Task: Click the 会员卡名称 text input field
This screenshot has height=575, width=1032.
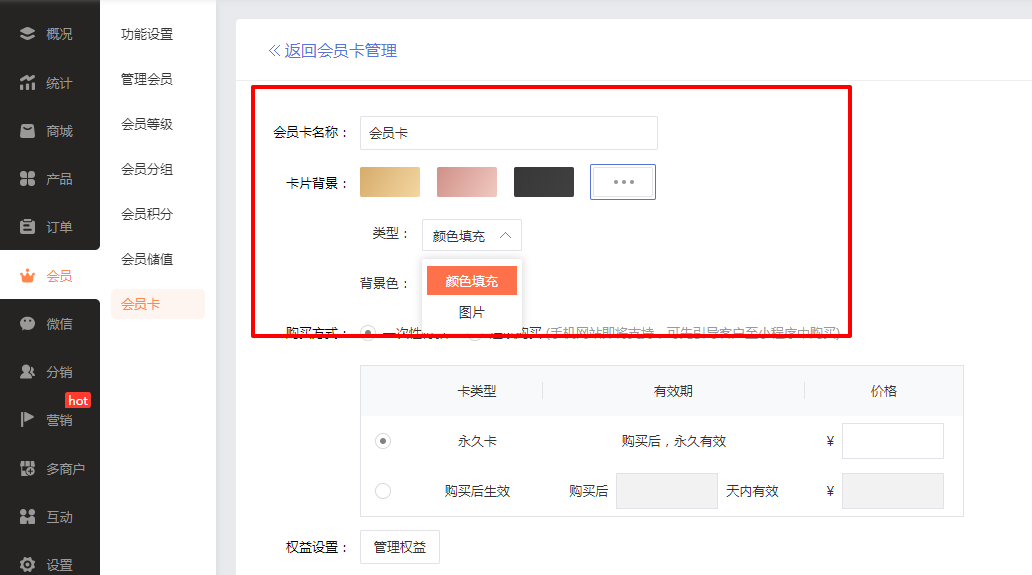Action: 508,132
